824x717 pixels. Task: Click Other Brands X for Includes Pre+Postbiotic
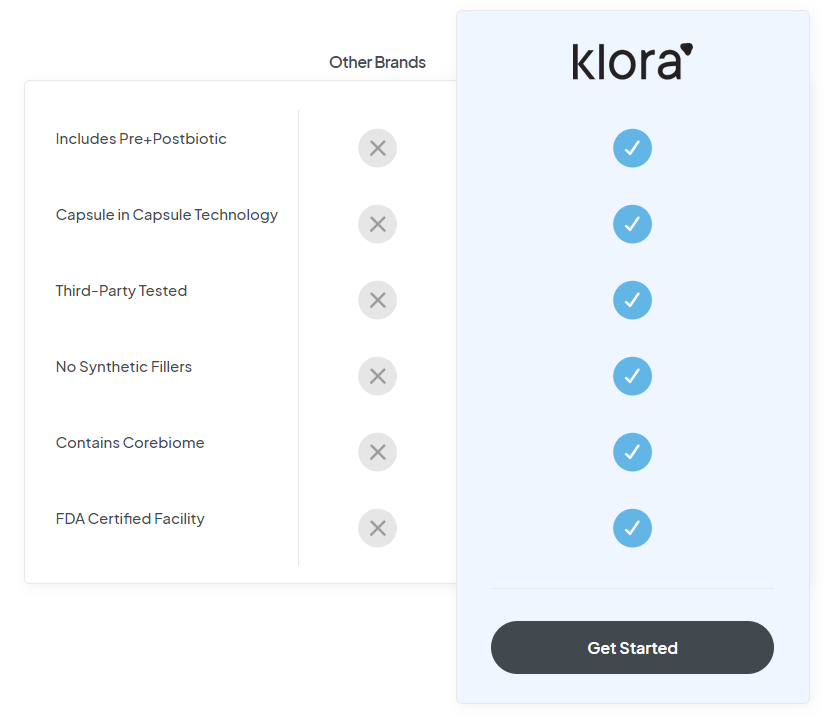click(377, 148)
